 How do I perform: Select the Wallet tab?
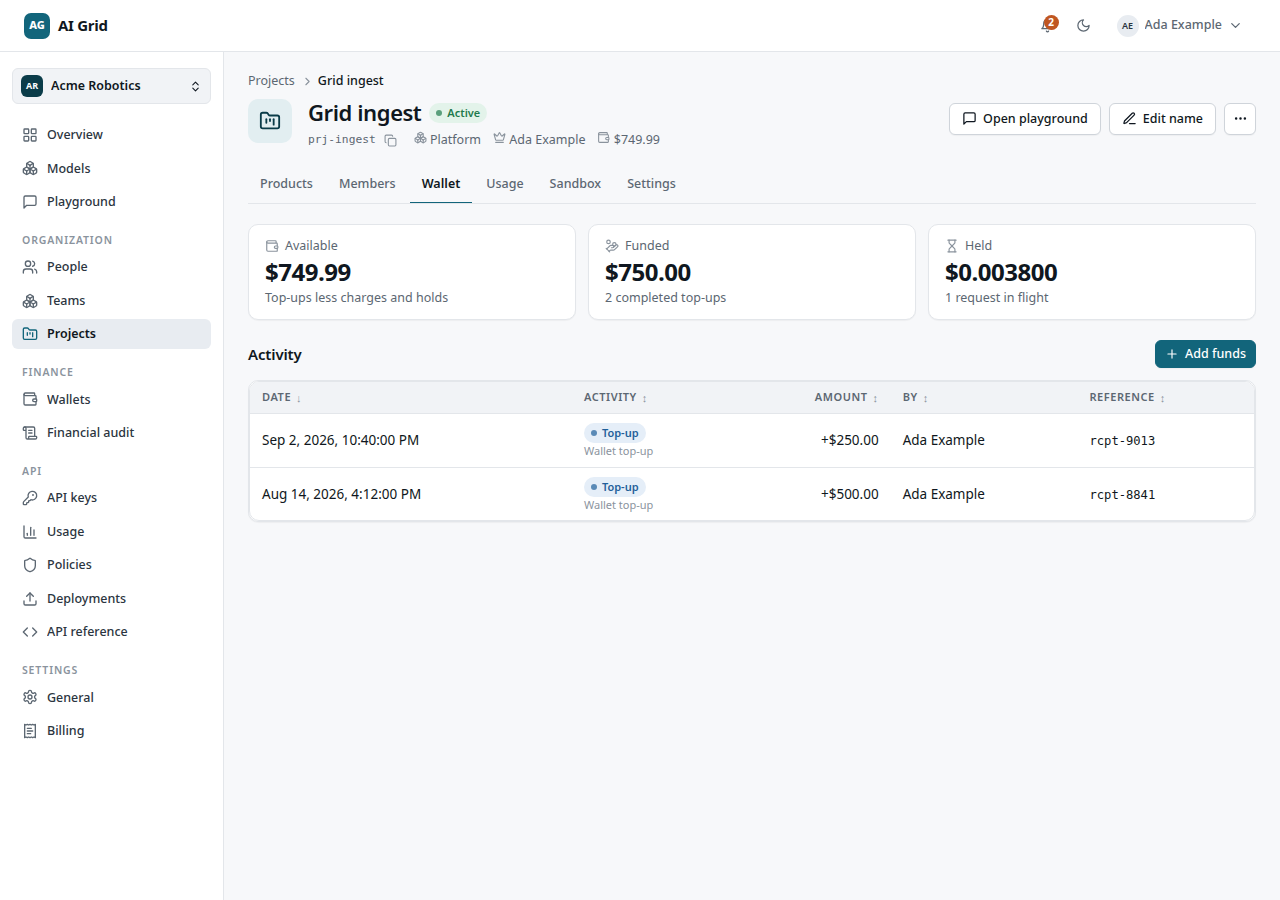[441, 184]
